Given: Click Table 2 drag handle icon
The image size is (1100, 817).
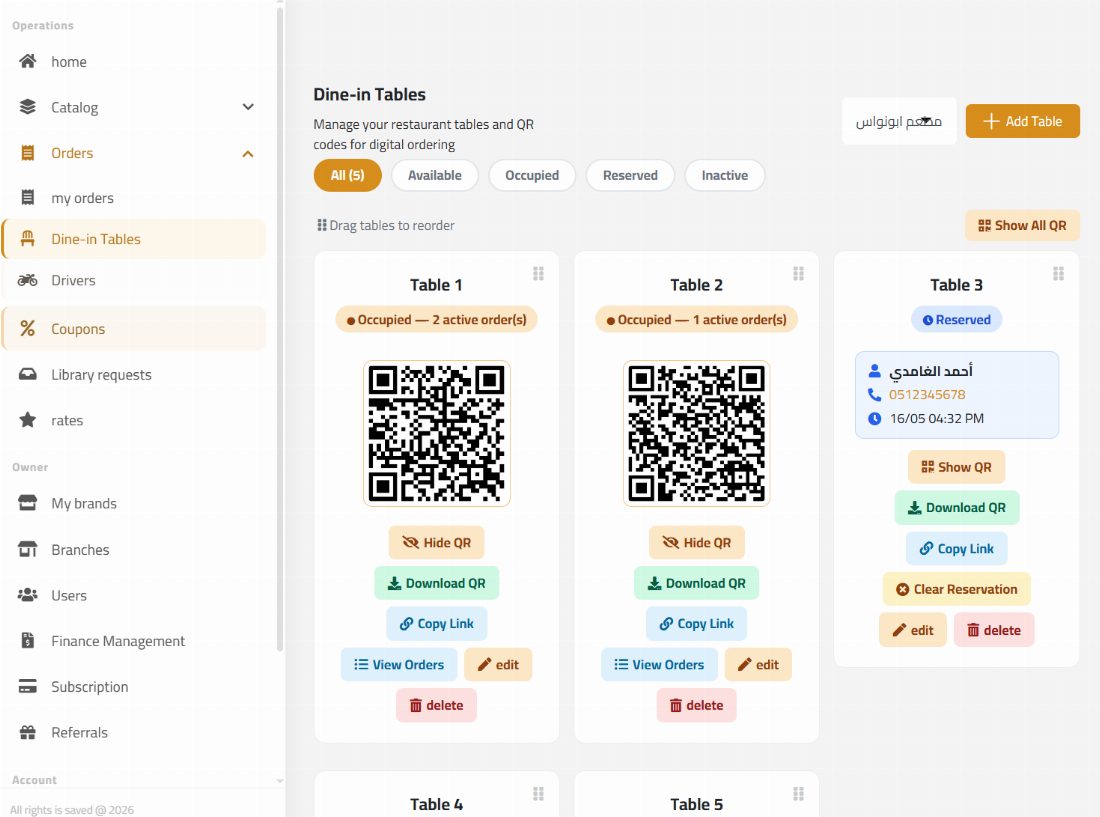Looking at the screenshot, I should [x=798, y=274].
